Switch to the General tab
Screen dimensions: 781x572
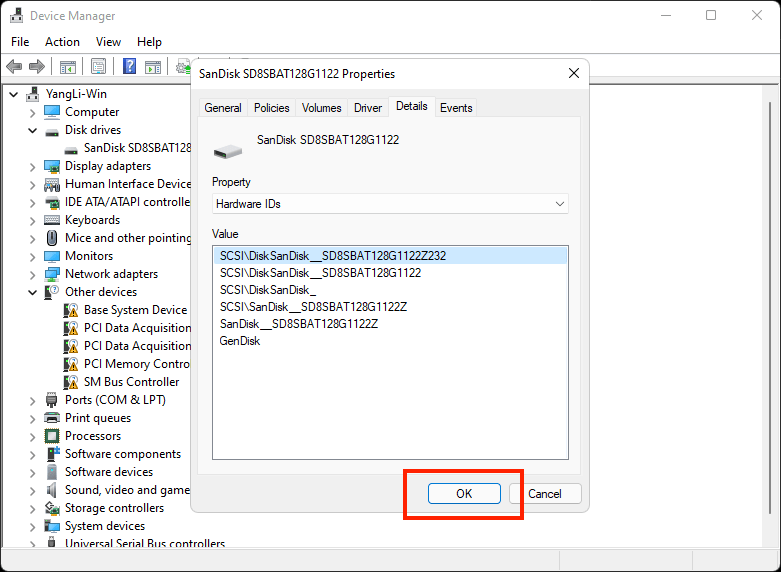click(x=223, y=108)
